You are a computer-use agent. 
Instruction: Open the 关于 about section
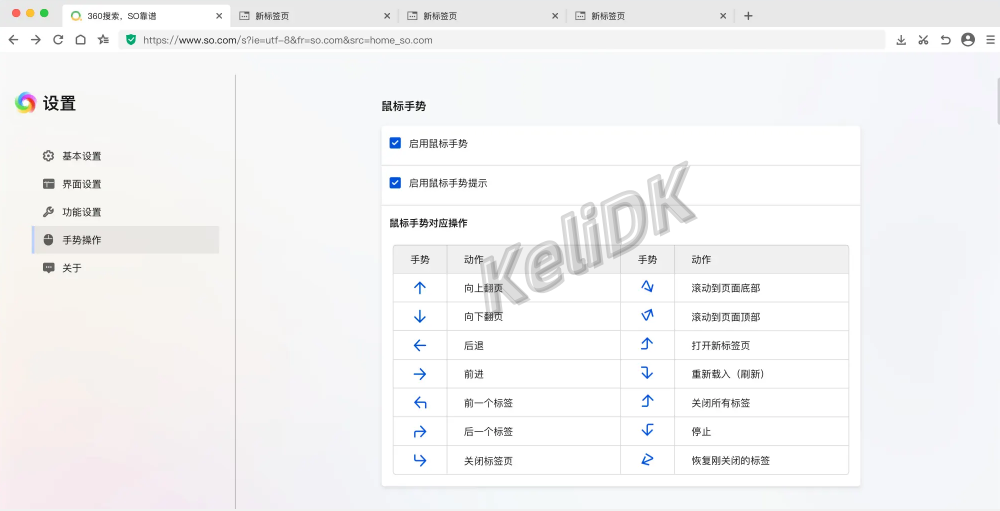tap(71, 268)
